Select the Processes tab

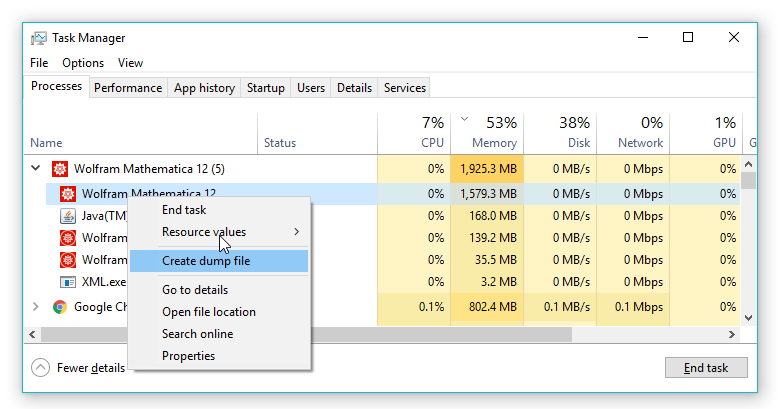click(56, 86)
